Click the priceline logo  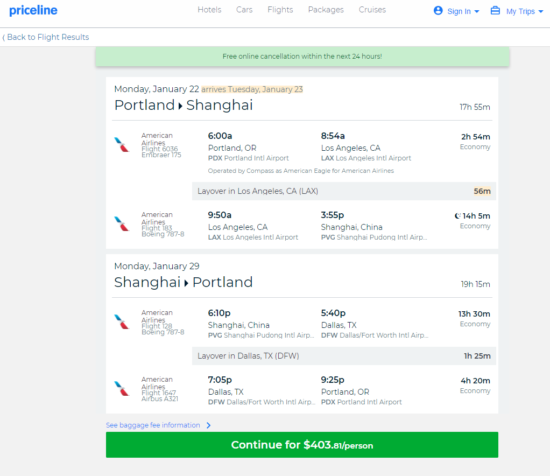33,11
